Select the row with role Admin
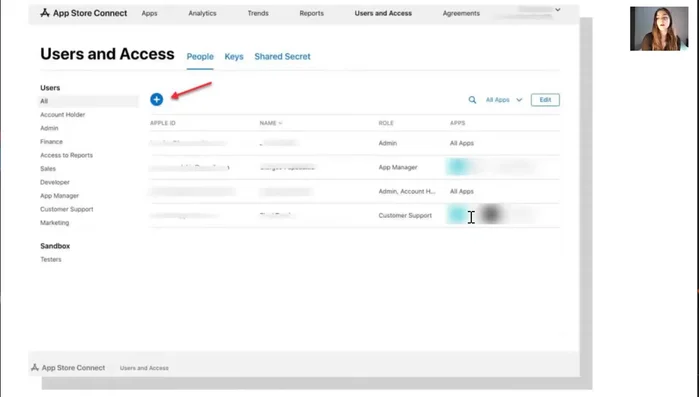Viewport: 699px width, 397px height. [354, 143]
